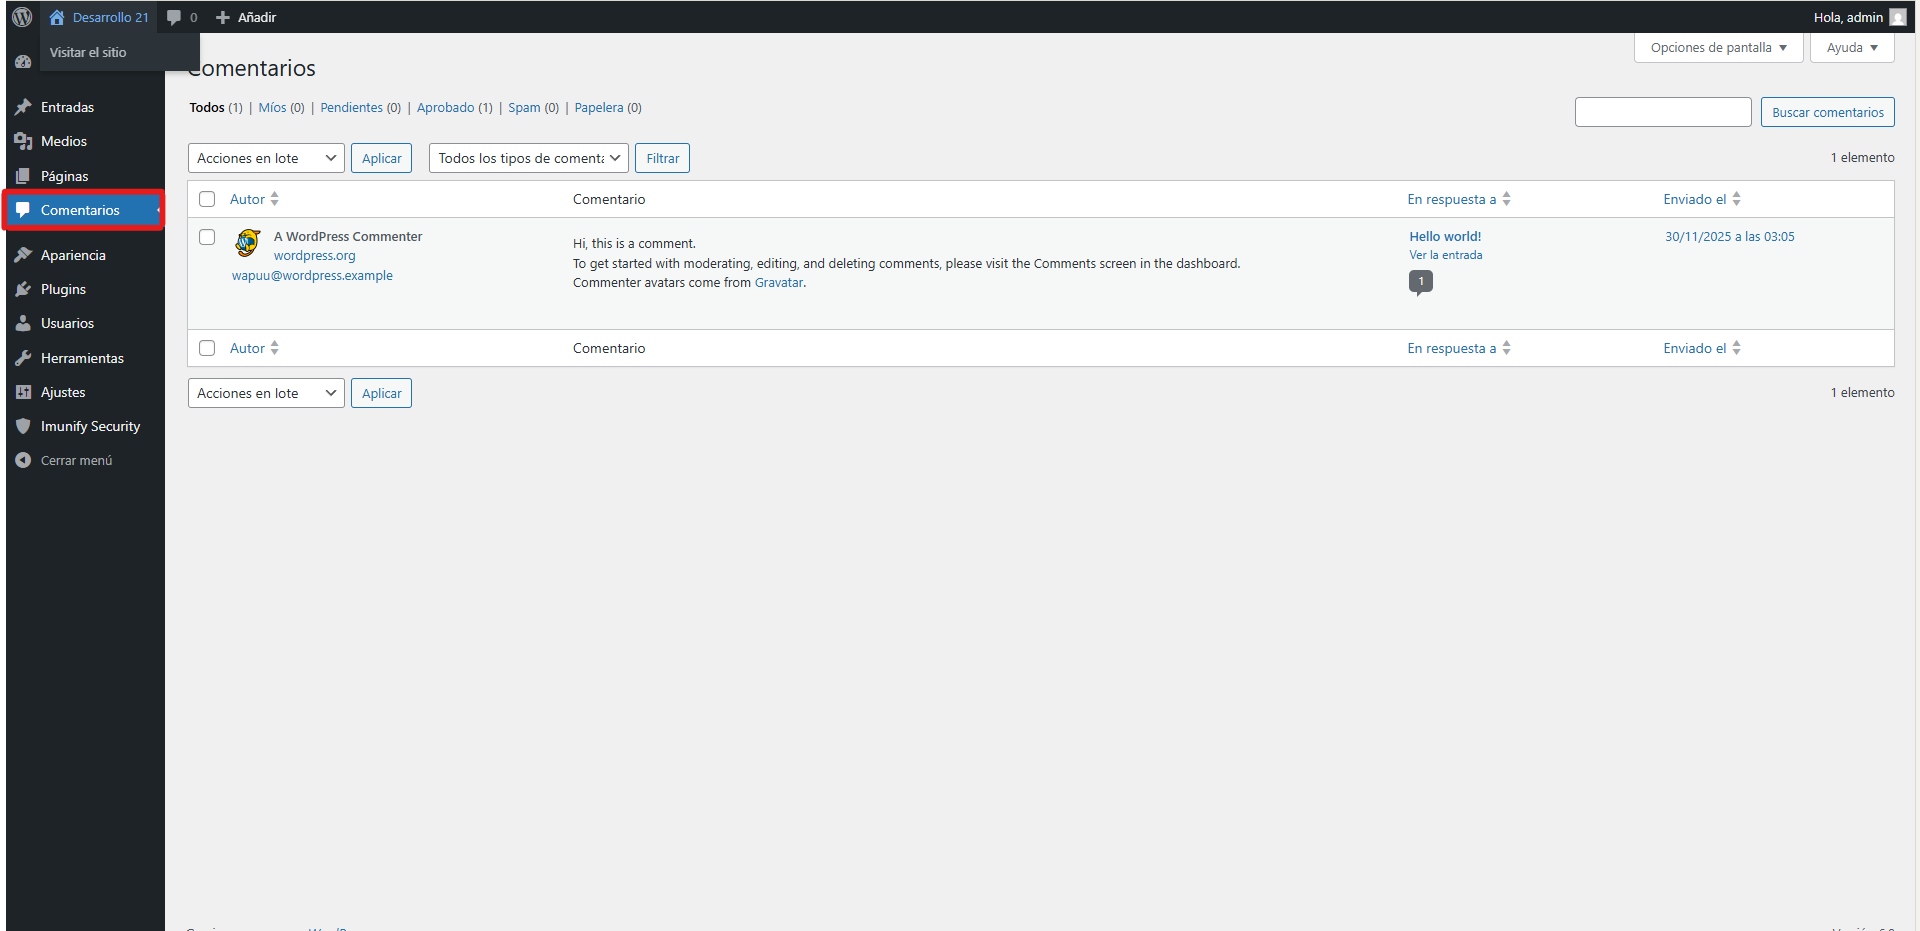Click the comment count bubble showing 1
Viewport: 1920px width, 931px height.
click(x=1420, y=282)
